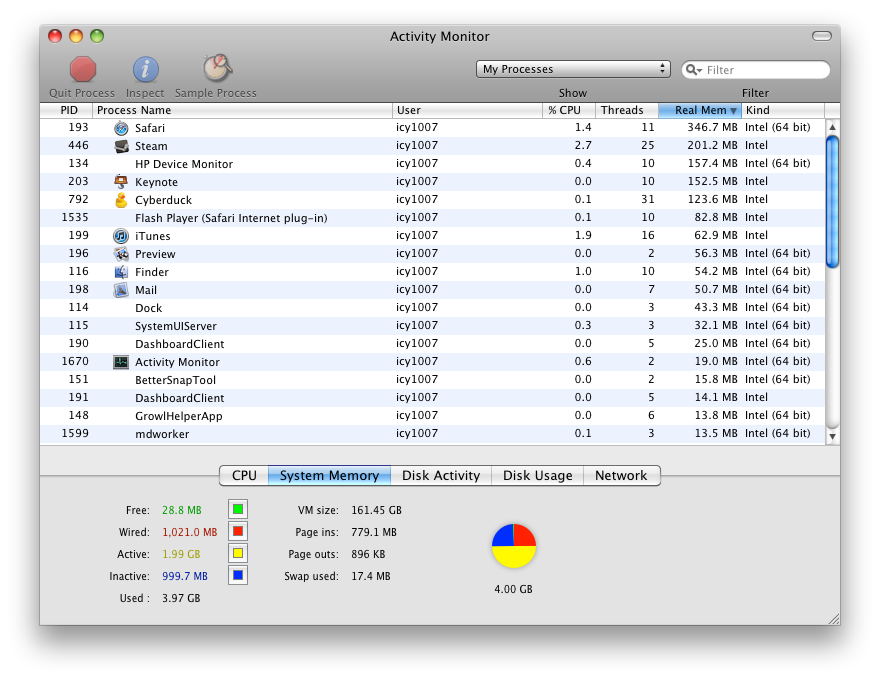Screen dimensions: 880x680
Task: Select the Flash Player (Safari Internet plug-in) row
Action: [x=433, y=218]
